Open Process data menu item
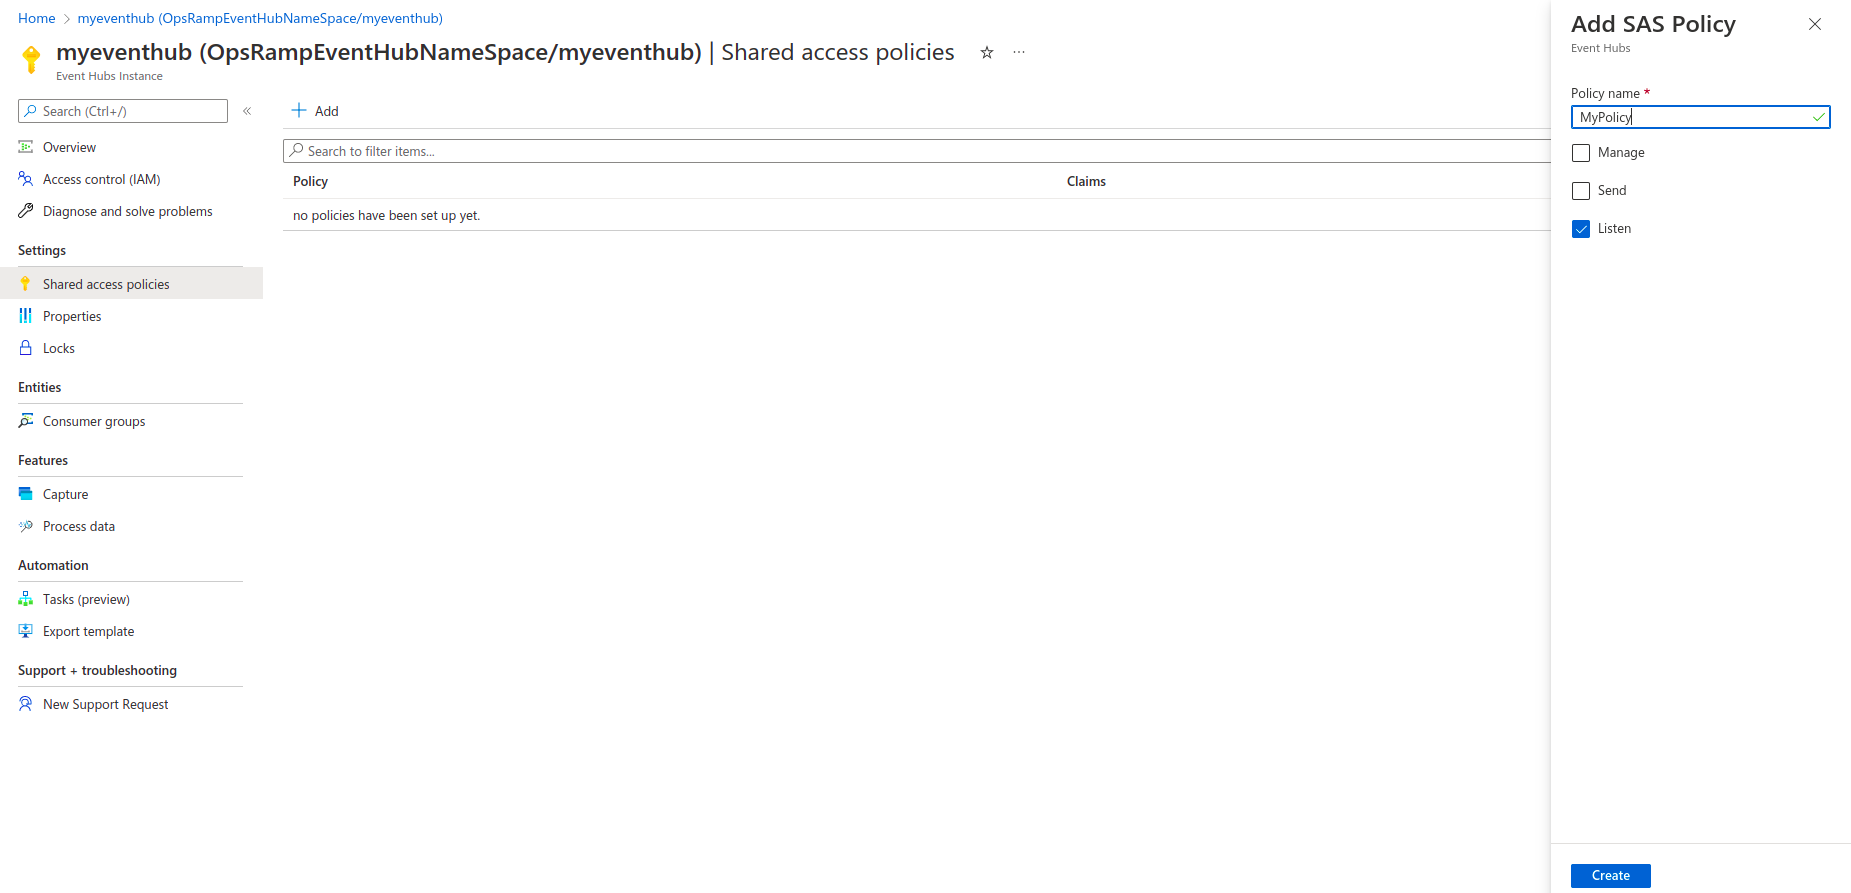The width and height of the screenshot is (1851, 893). tap(131, 526)
